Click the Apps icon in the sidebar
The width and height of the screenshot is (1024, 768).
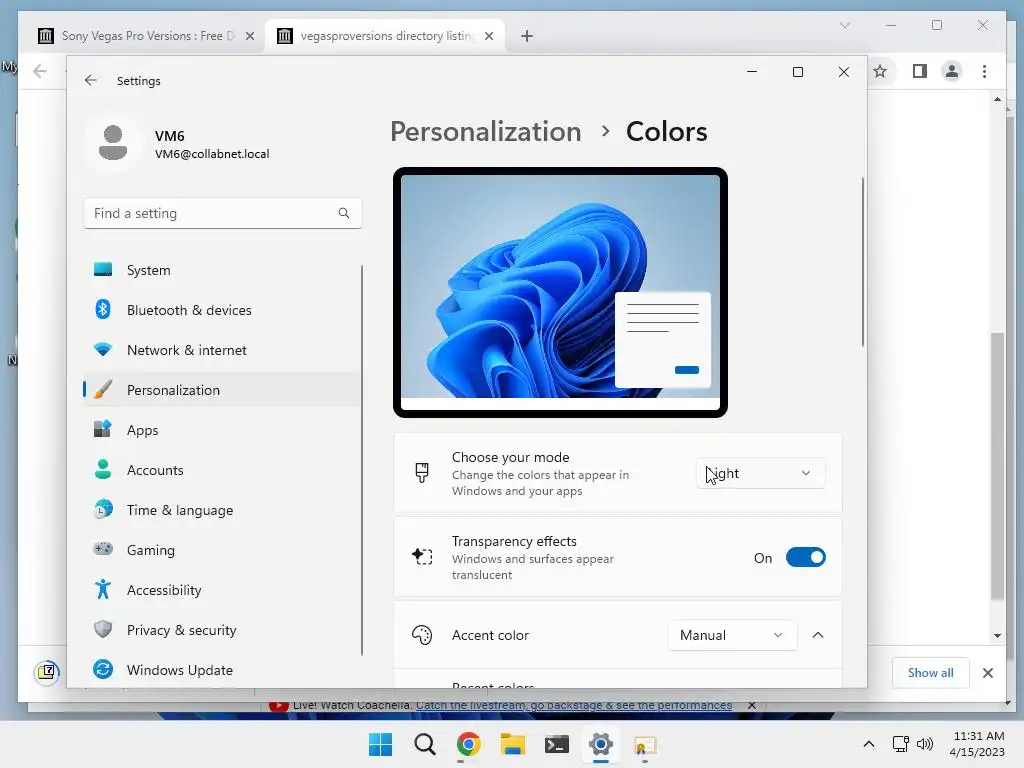103,429
